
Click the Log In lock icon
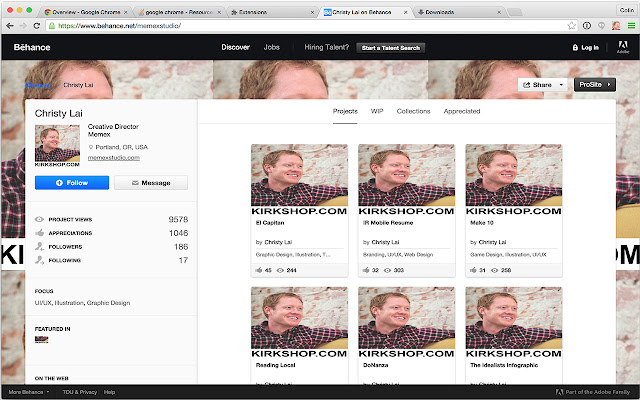[575, 48]
